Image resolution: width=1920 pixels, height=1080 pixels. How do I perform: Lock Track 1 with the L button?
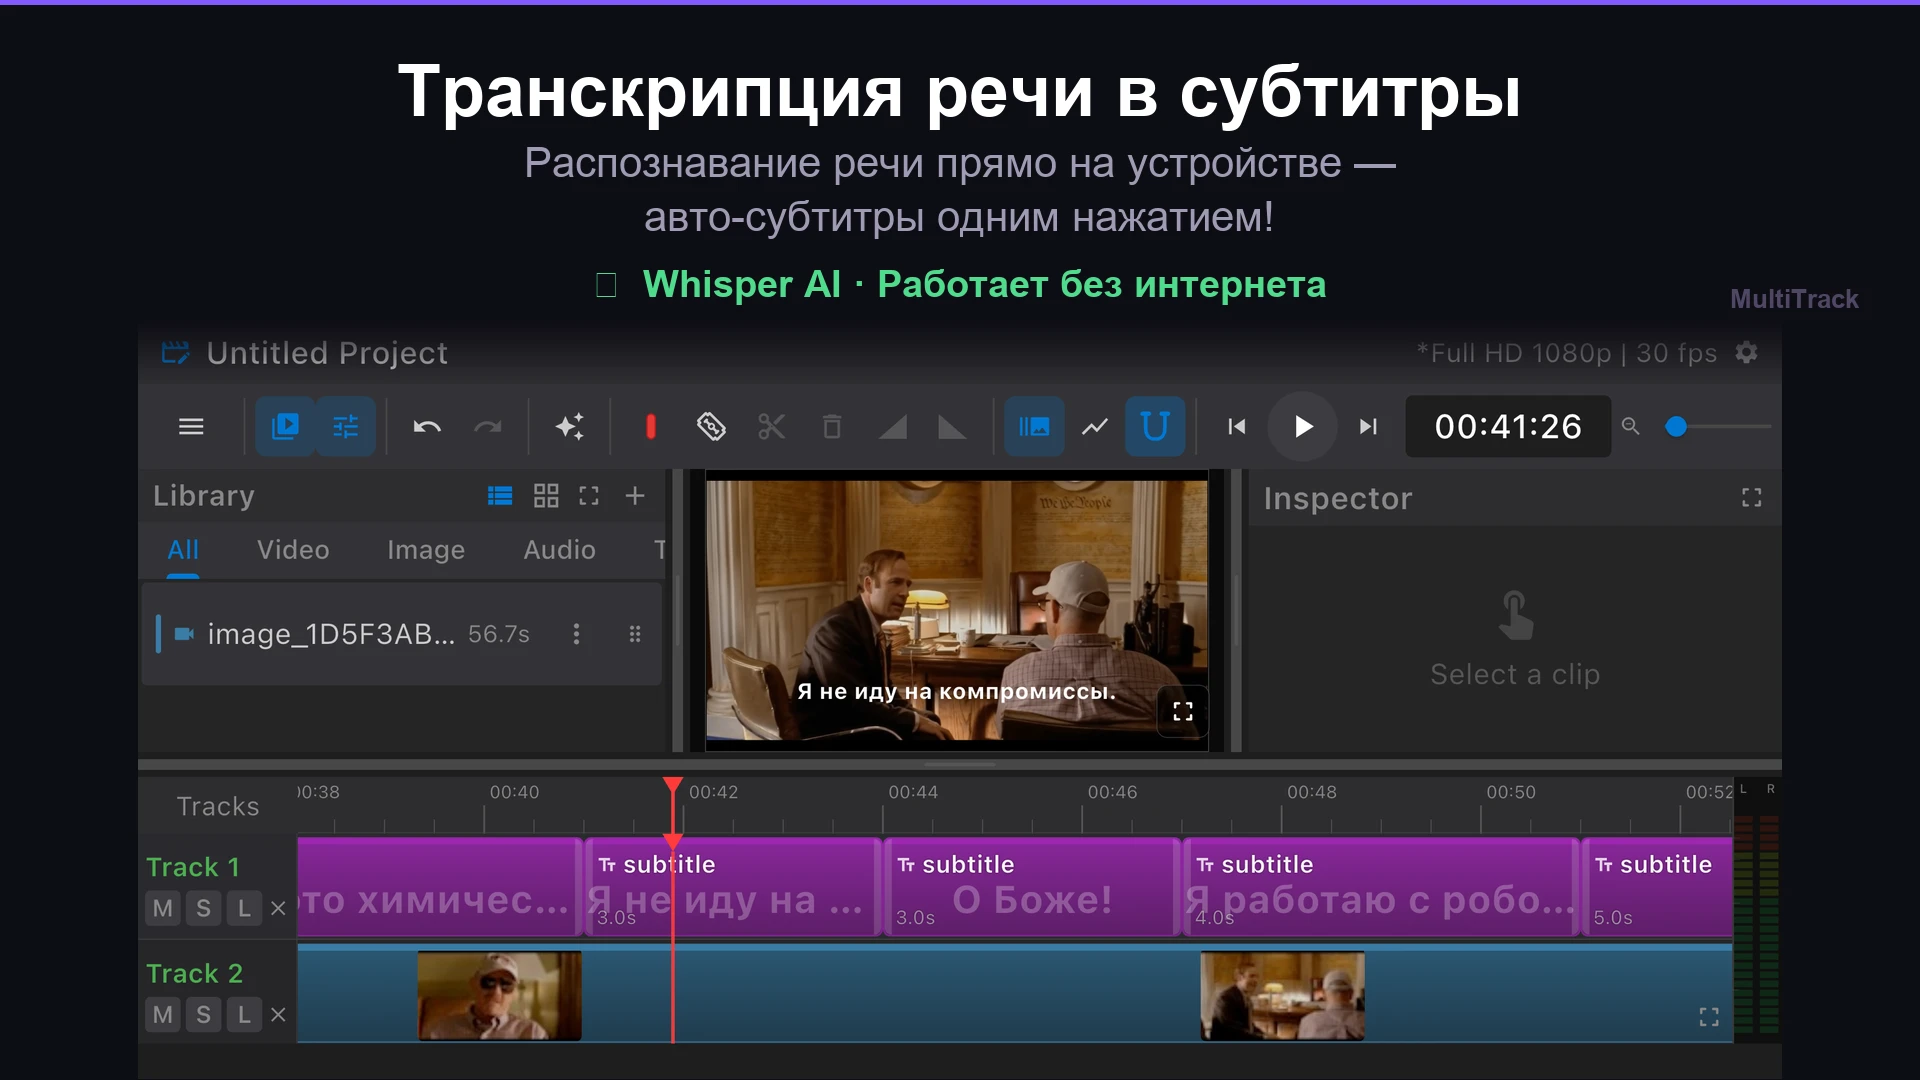pyautogui.click(x=244, y=908)
